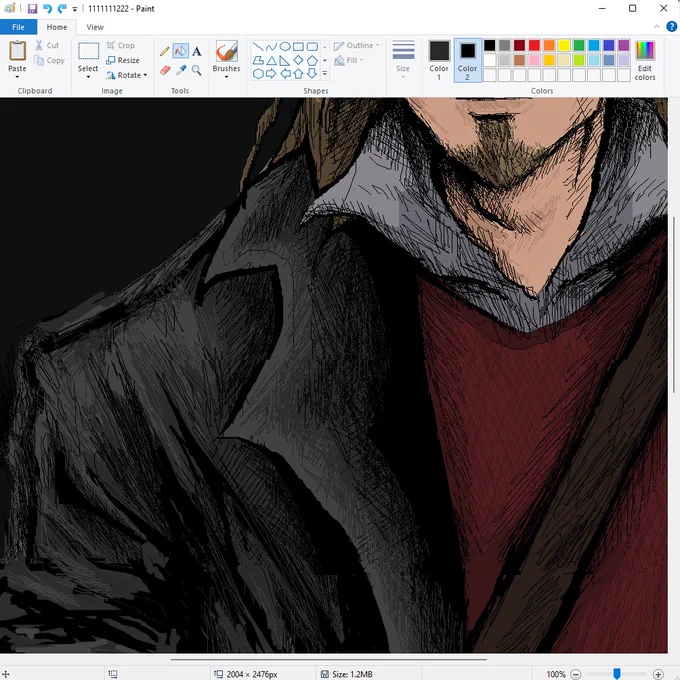Click the vertical scrollbar thumb

coord(673,304)
